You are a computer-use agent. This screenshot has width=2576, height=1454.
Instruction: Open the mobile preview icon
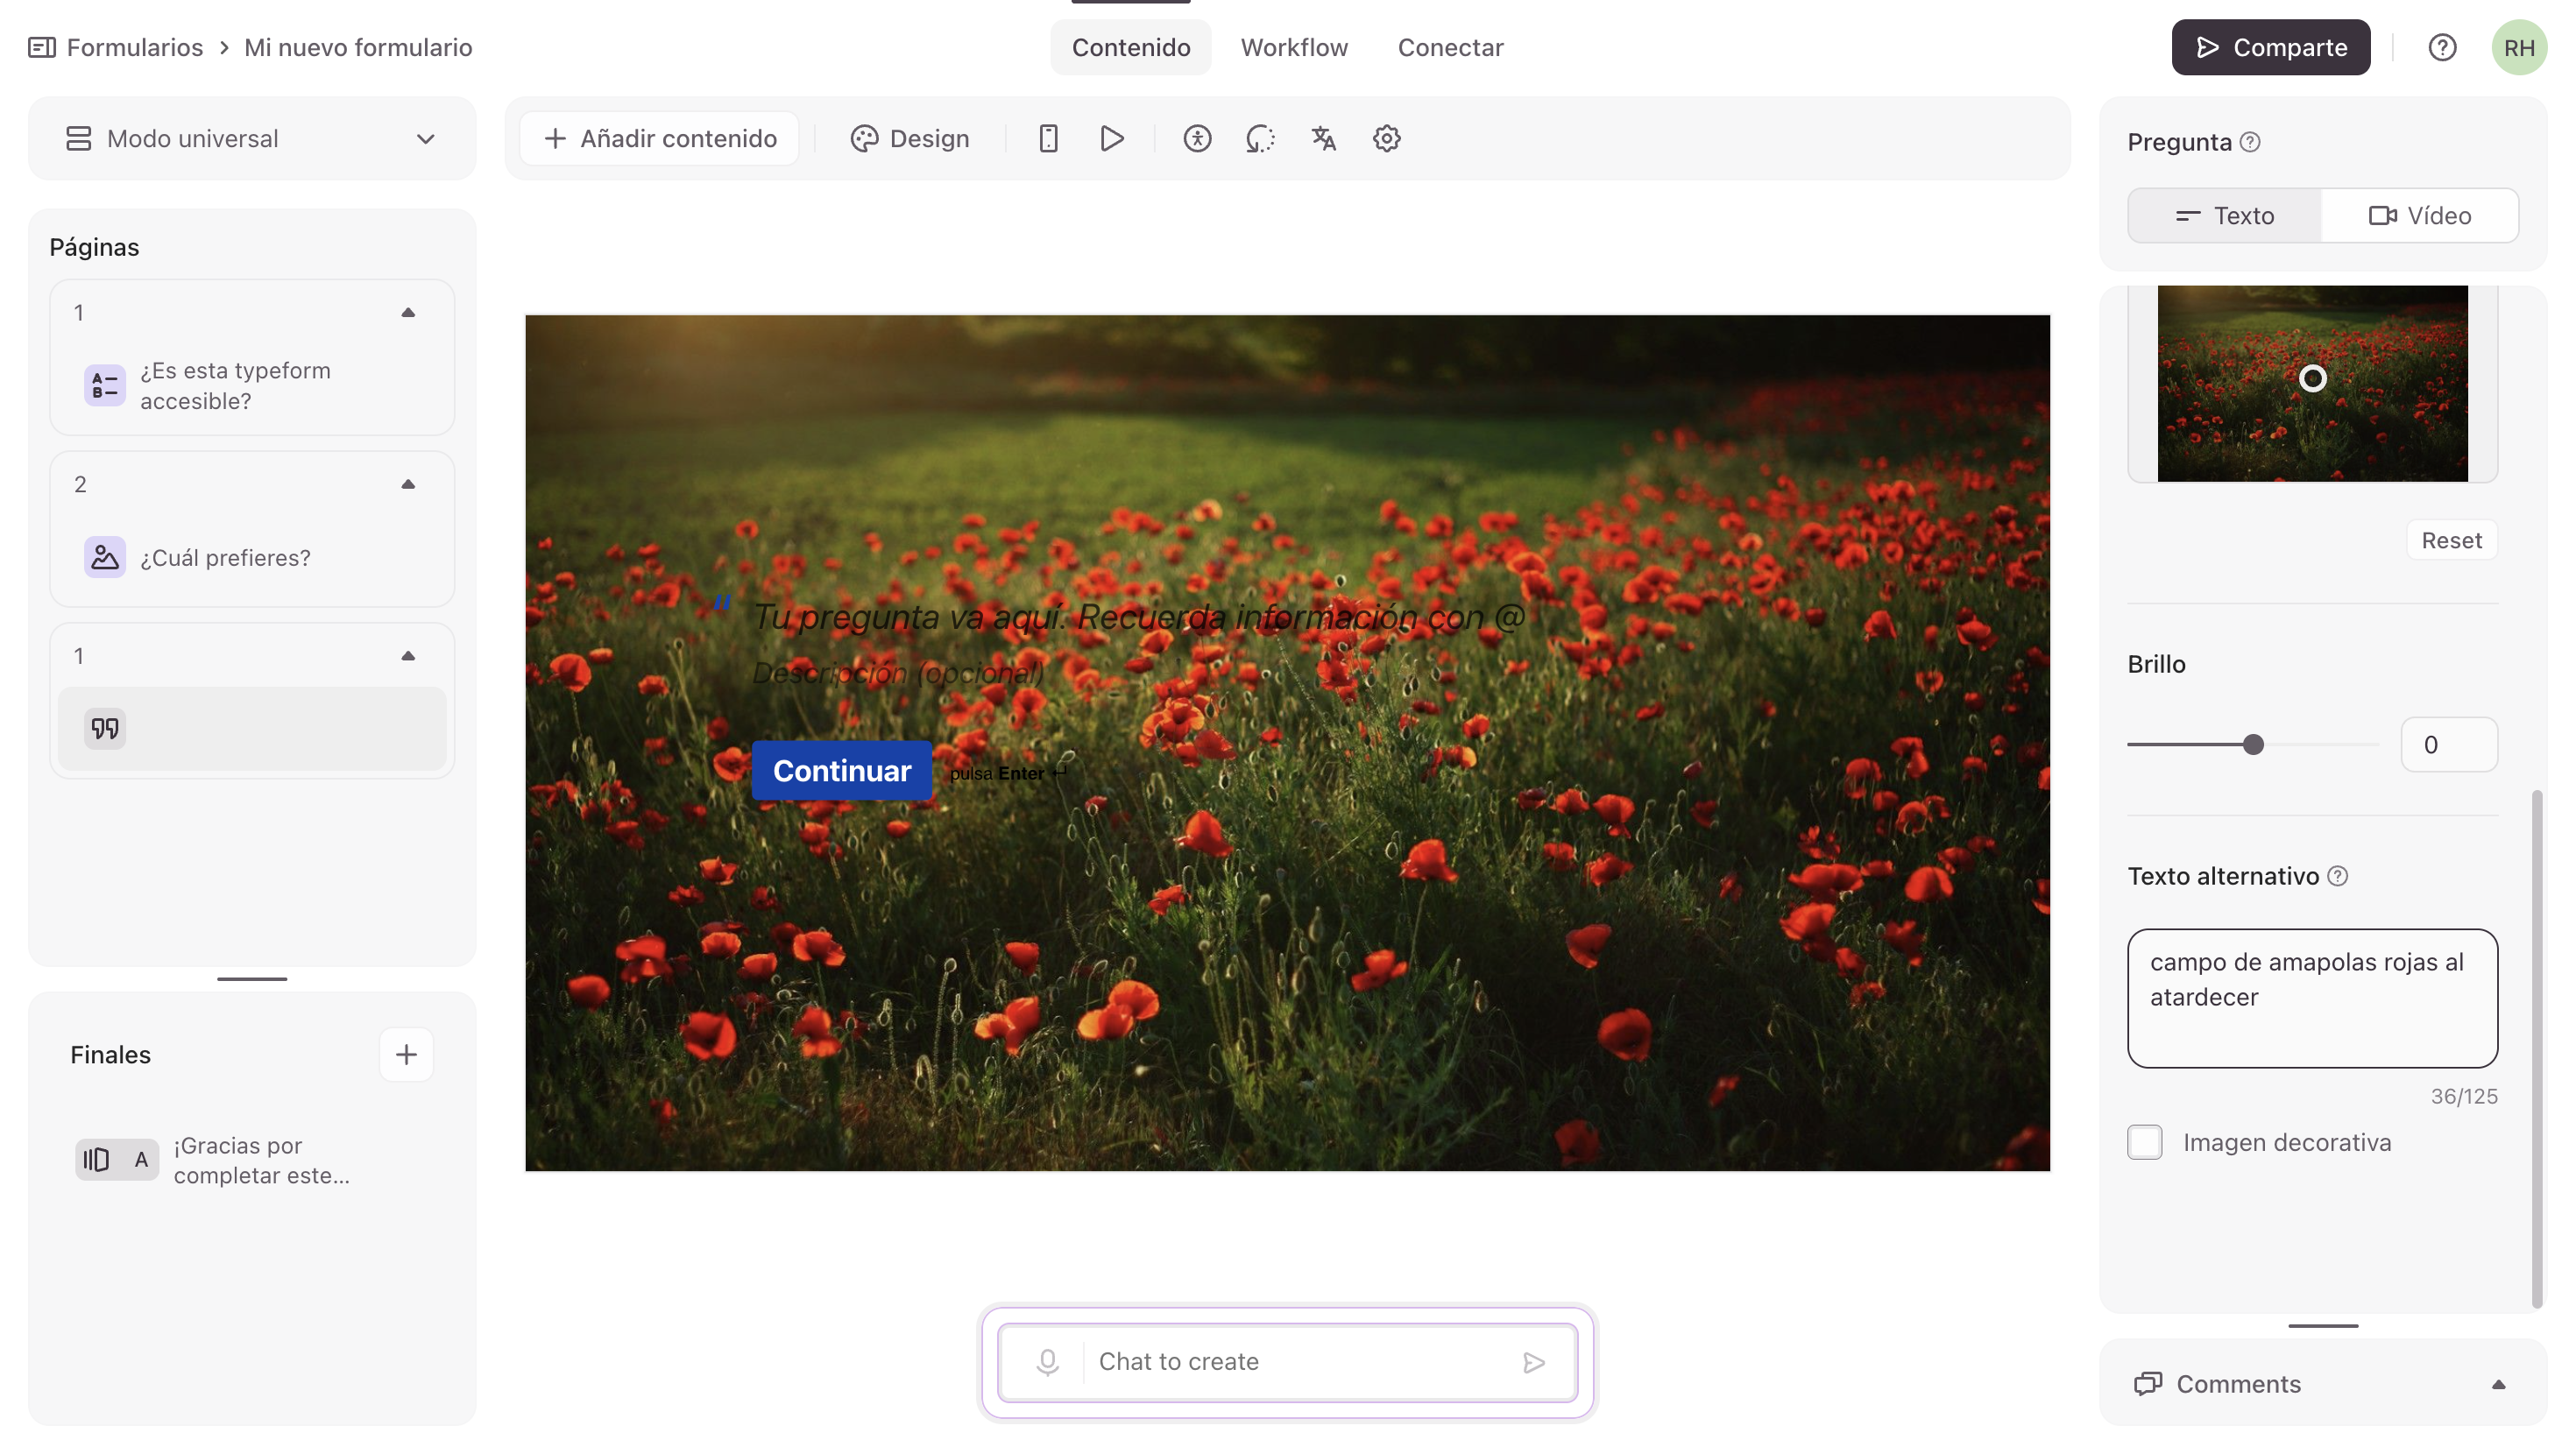click(1048, 138)
